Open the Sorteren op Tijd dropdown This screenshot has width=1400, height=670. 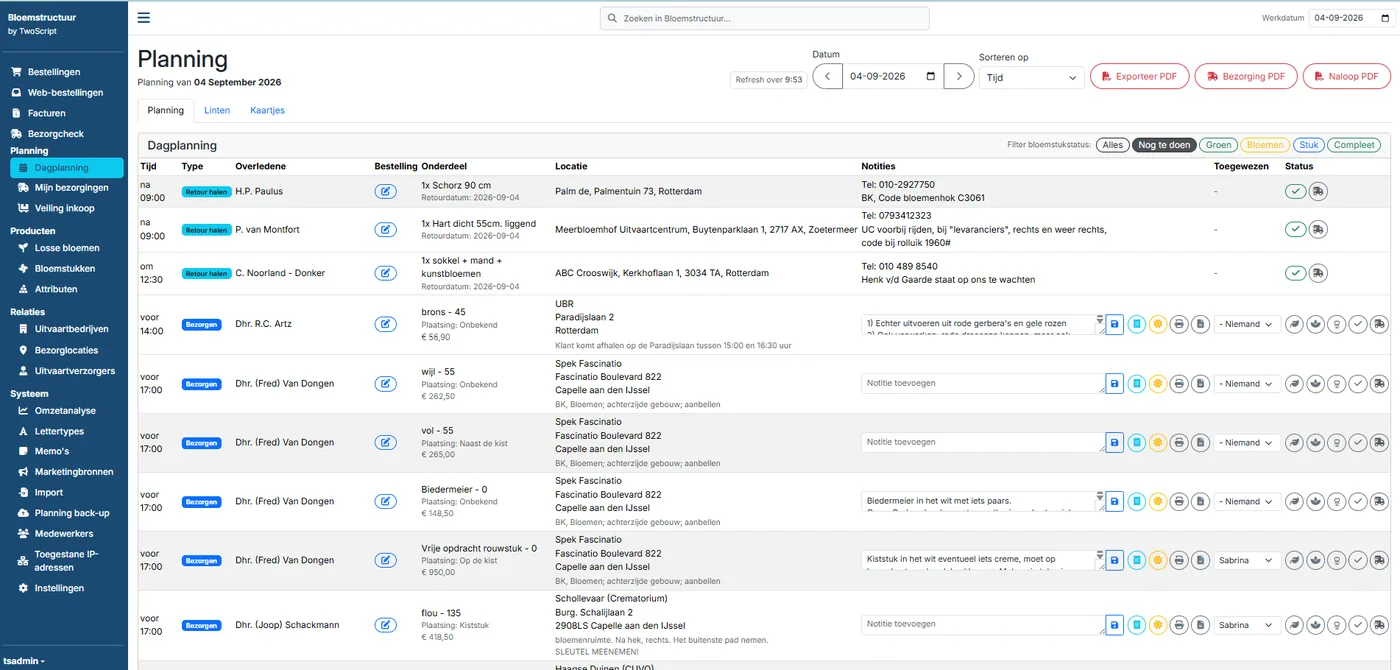[x=1031, y=77]
